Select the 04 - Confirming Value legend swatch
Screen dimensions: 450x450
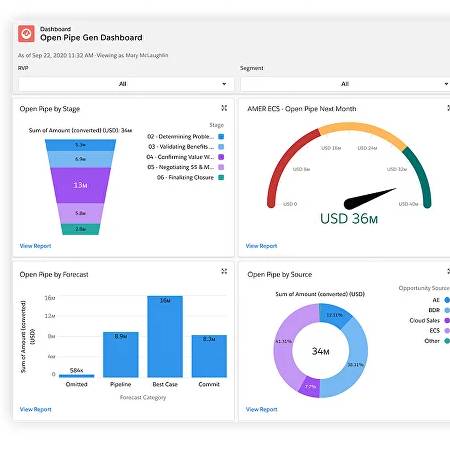click(x=221, y=157)
